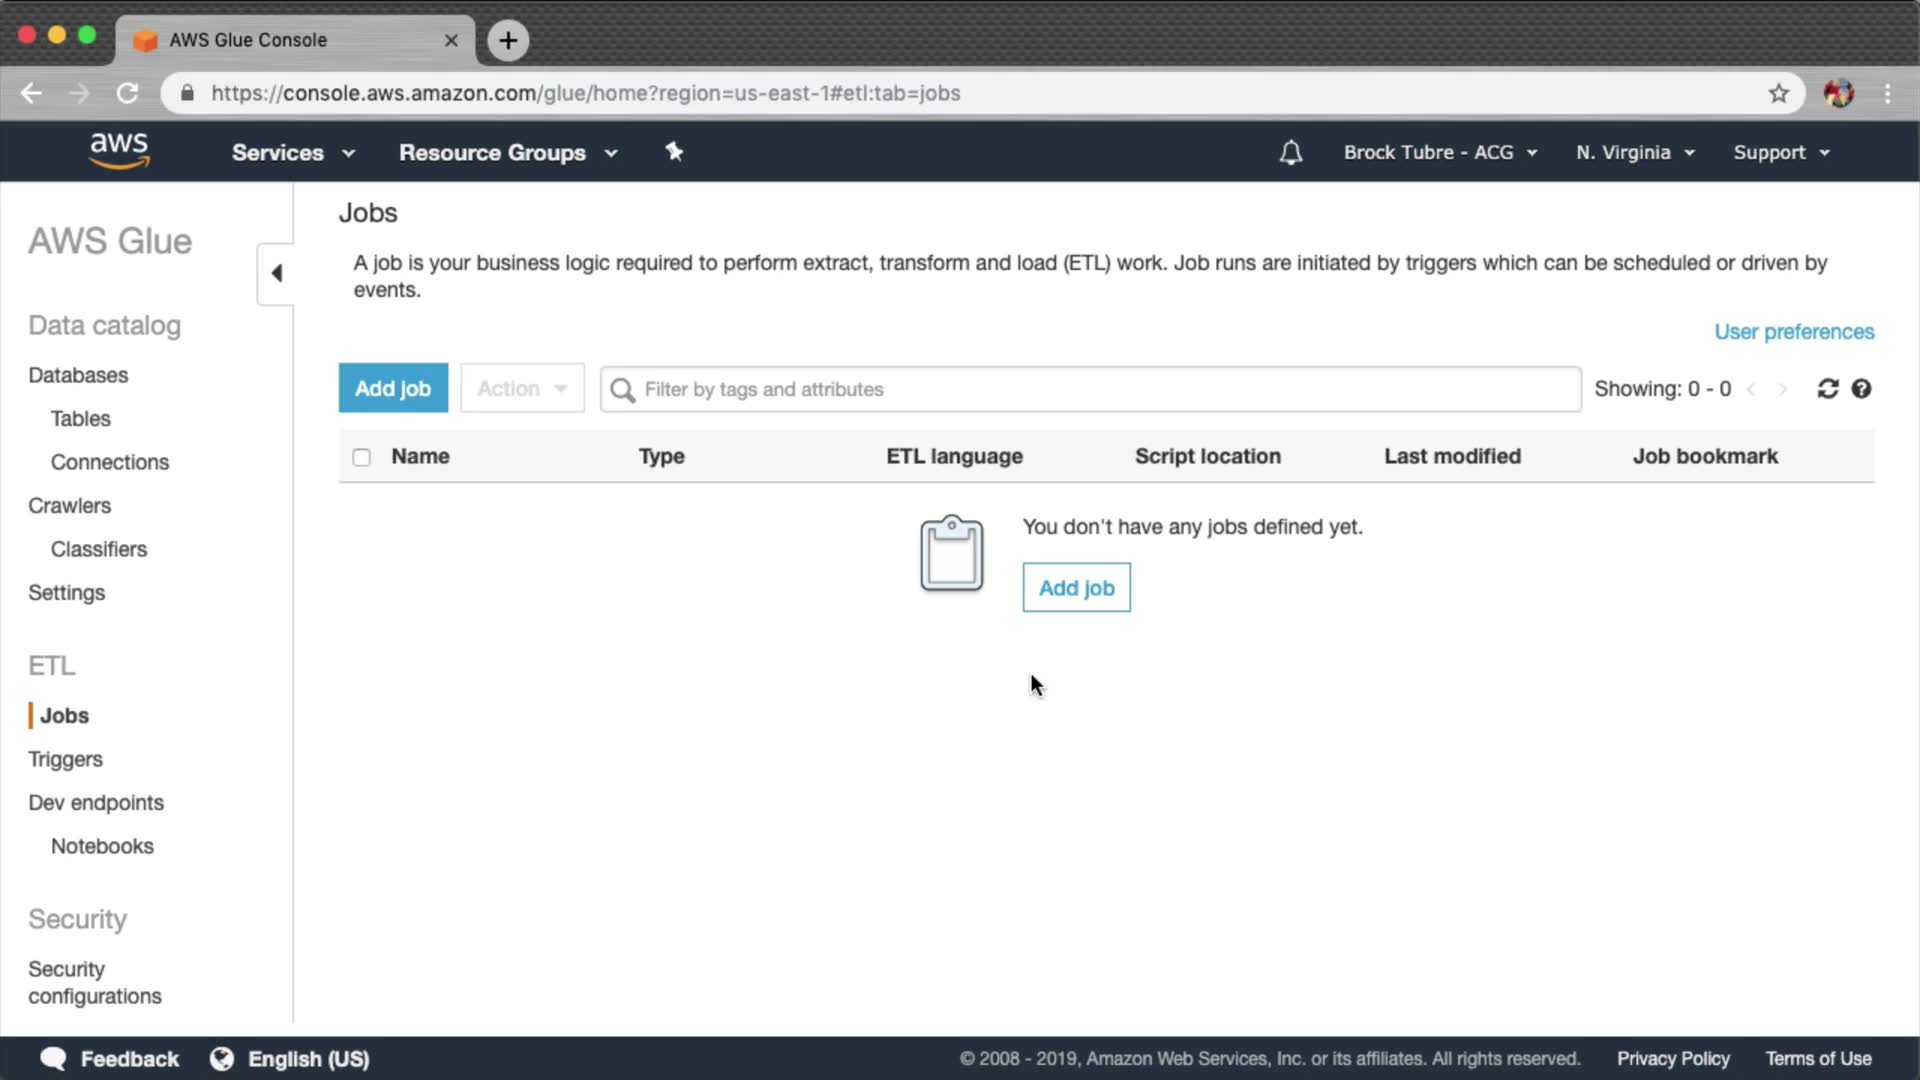Go to Crawlers in the sidebar
The height and width of the screenshot is (1080, 1920).
click(x=69, y=506)
